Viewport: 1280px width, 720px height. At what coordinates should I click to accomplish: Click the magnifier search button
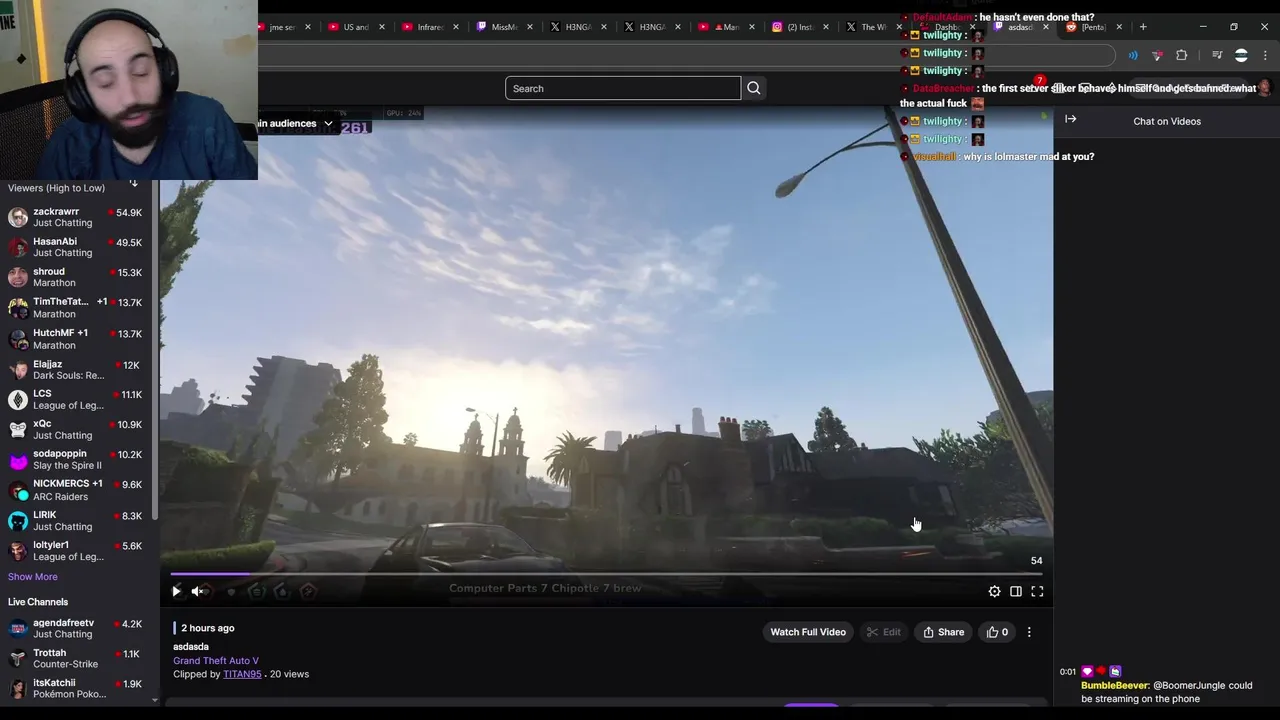pos(754,88)
